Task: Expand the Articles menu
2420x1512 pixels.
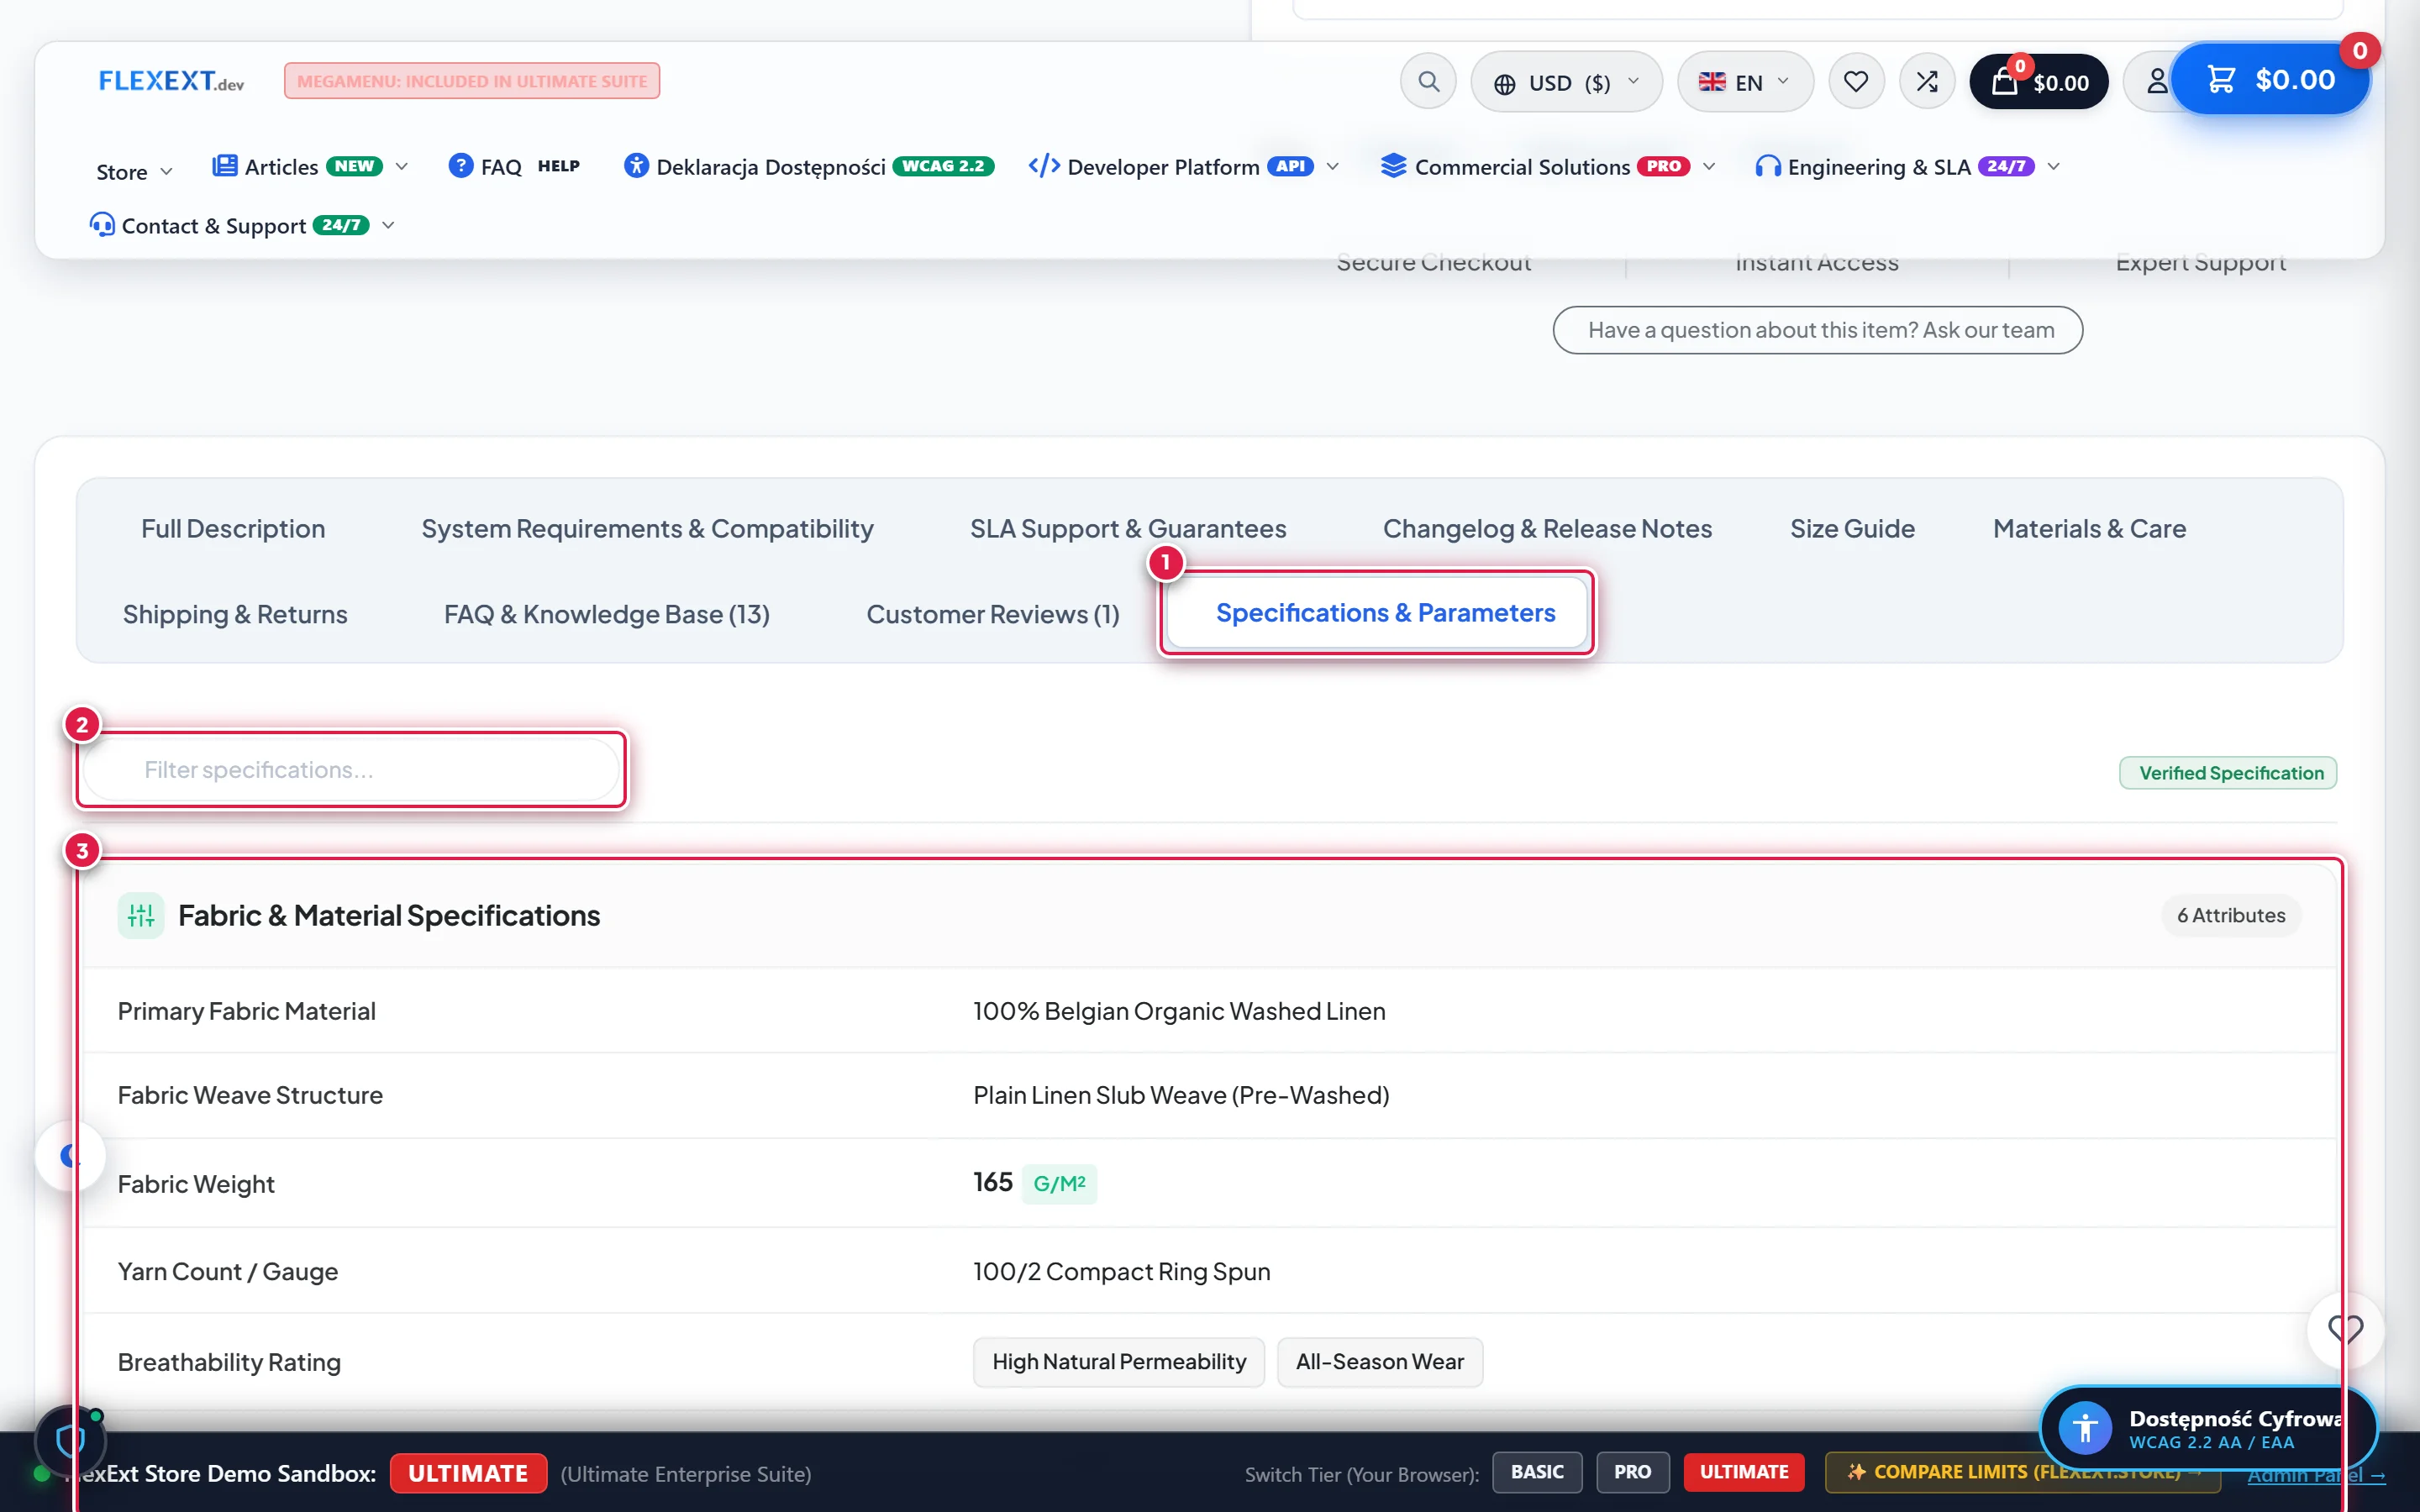Action: coord(310,167)
